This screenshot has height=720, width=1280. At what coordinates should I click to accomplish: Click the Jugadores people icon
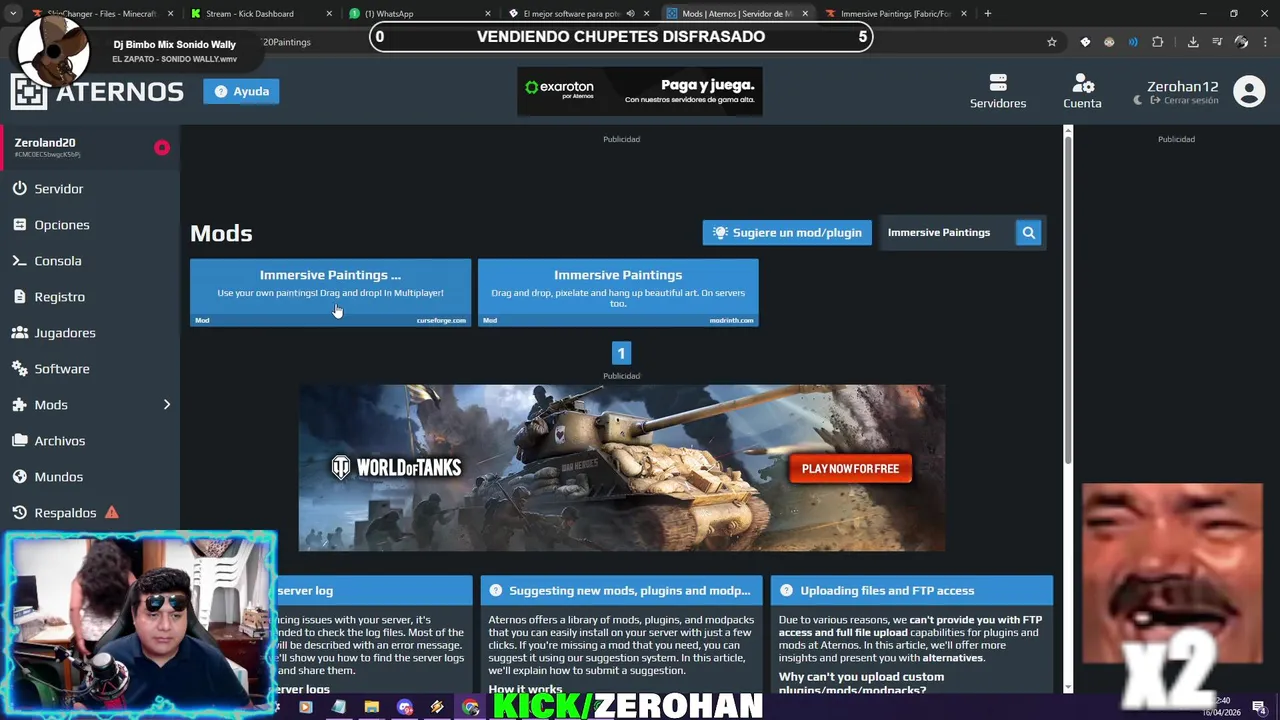[x=20, y=333]
